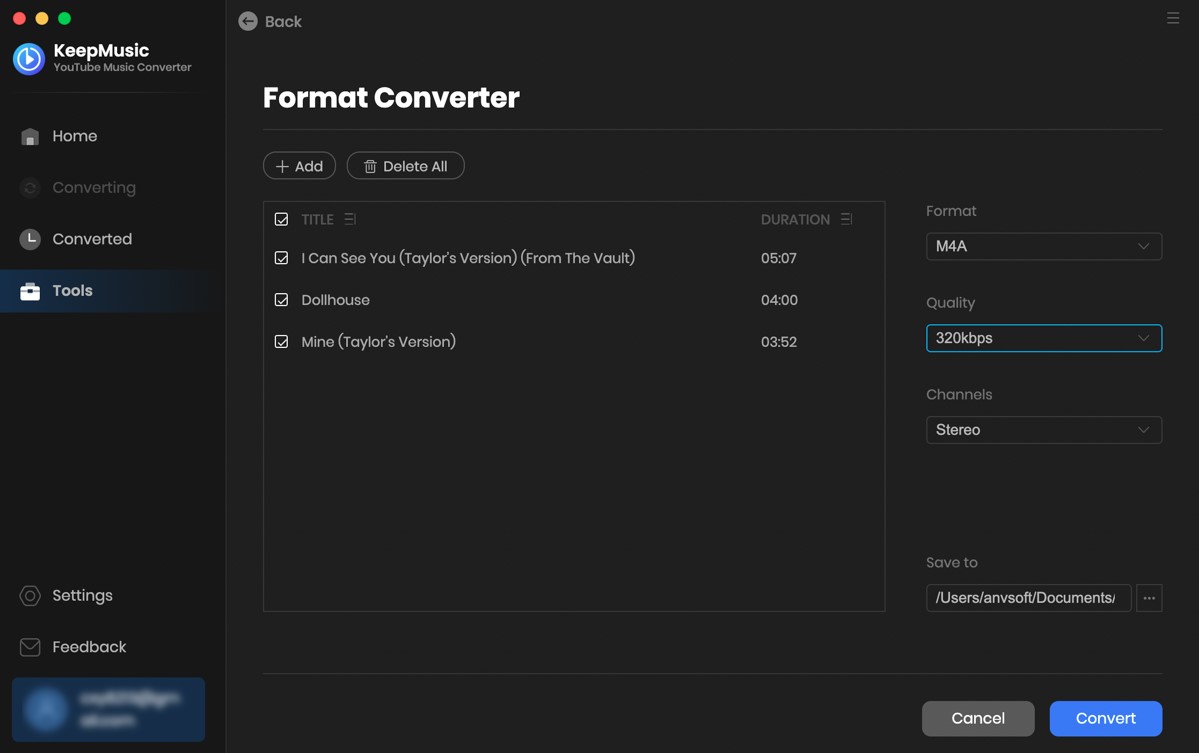This screenshot has width=1199, height=753.
Task: Click the Feedback envelope icon
Action: click(x=30, y=648)
